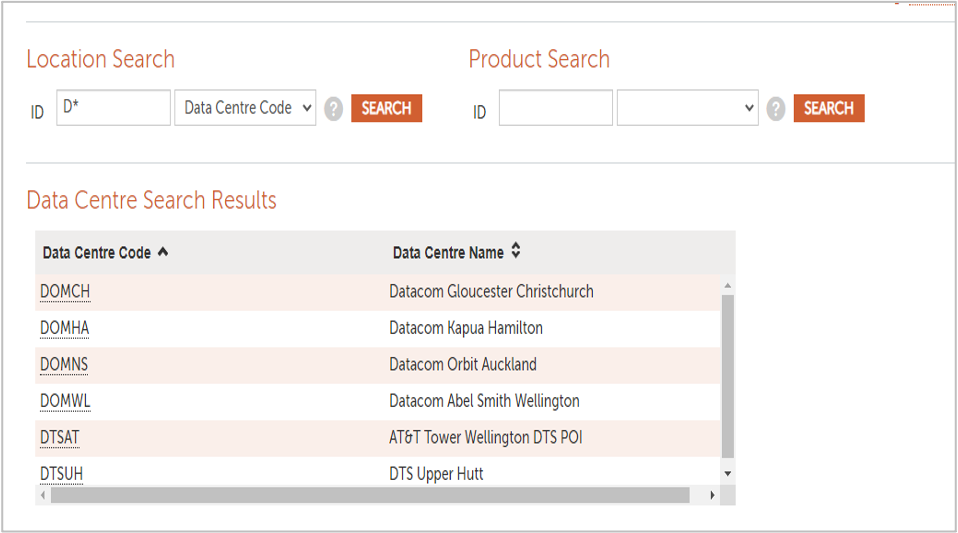Open the DOMCH data centre link
The width and height of the screenshot is (958, 533).
pos(65,292)
